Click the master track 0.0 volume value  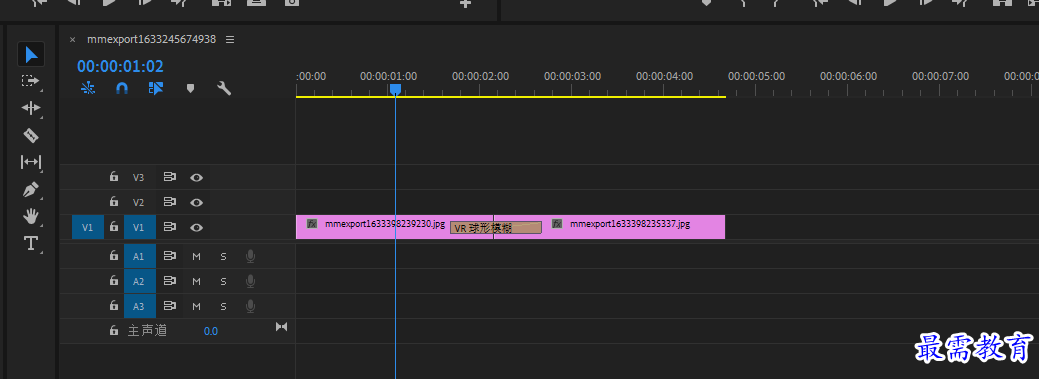(211, 331)
